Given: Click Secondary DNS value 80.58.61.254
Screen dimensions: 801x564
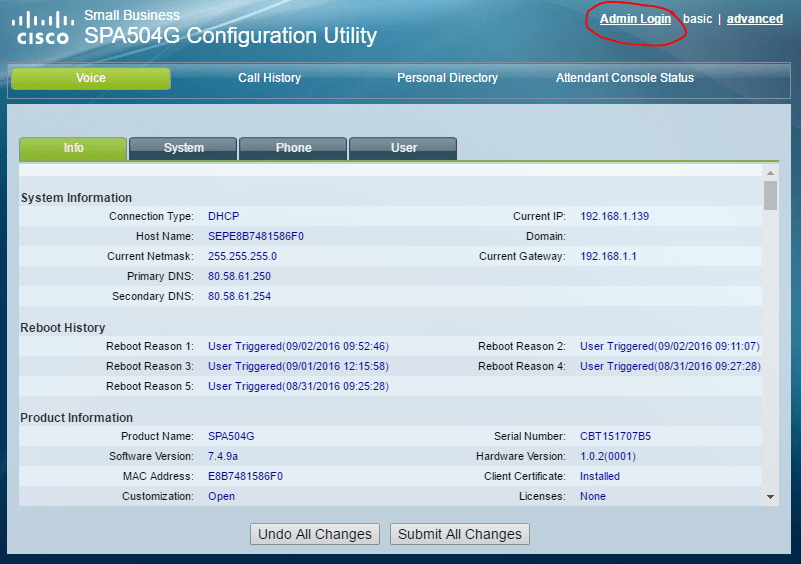Looking at the screenshot, I should (x=239, y=296).
